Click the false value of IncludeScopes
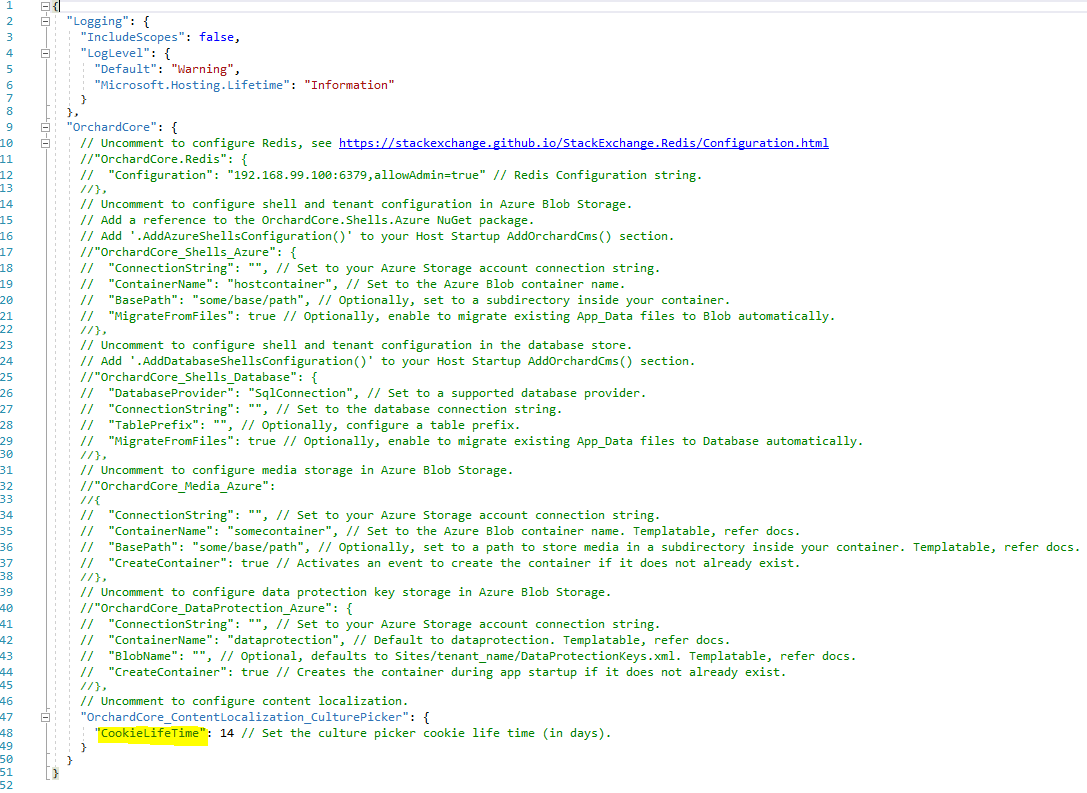The width and height of the screenshot is (1087, 793). [x=216, y=37]
